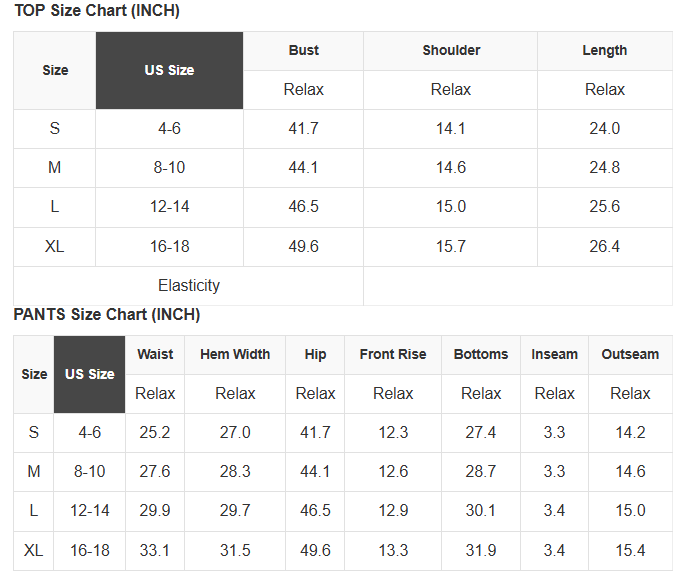Select the Shoulder column header
Screen dimensions: 676x571
451,51
